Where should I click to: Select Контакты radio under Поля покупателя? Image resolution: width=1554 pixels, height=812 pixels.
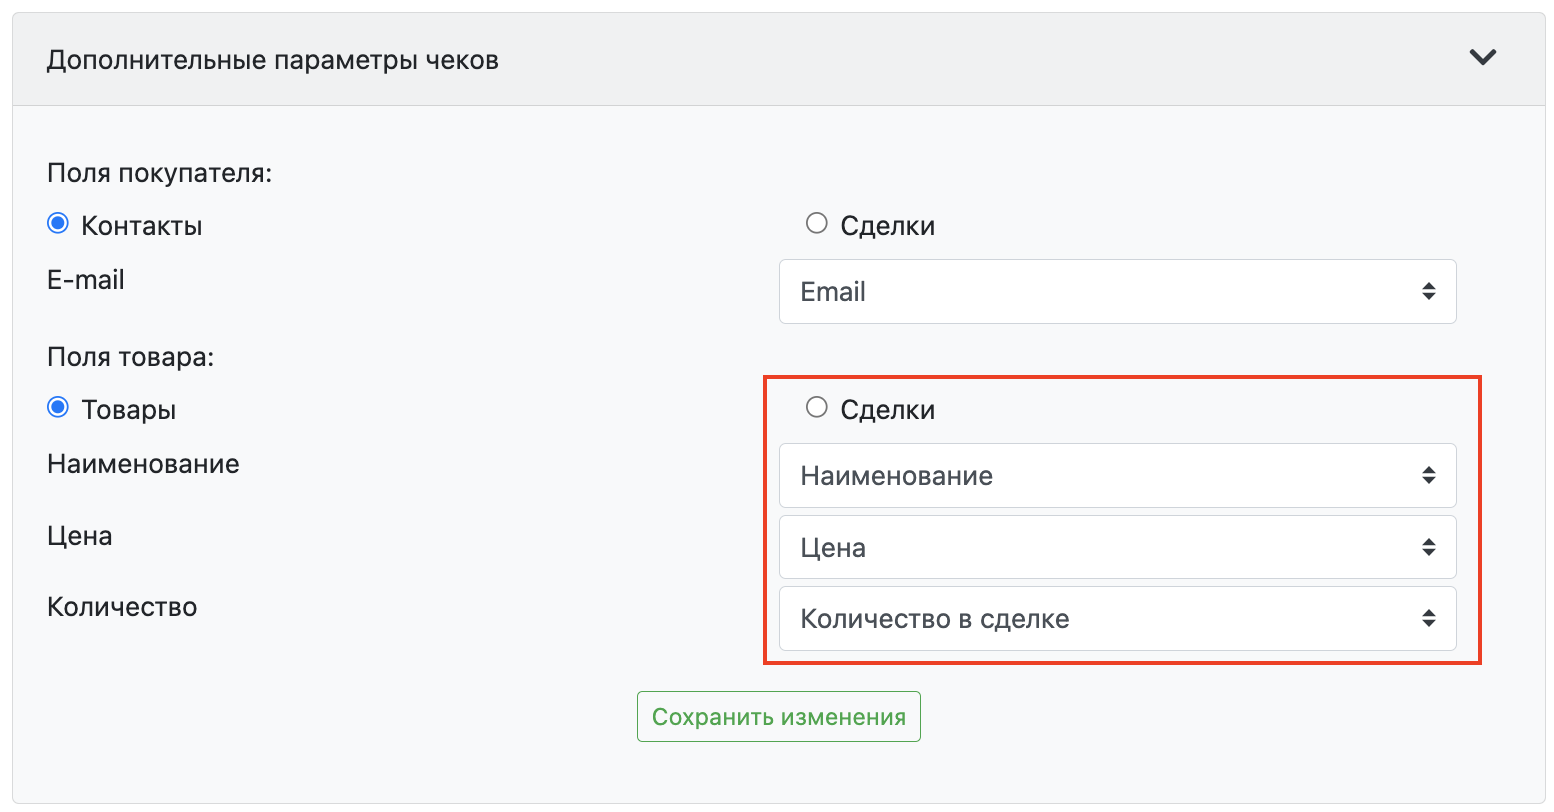(58, 224)
